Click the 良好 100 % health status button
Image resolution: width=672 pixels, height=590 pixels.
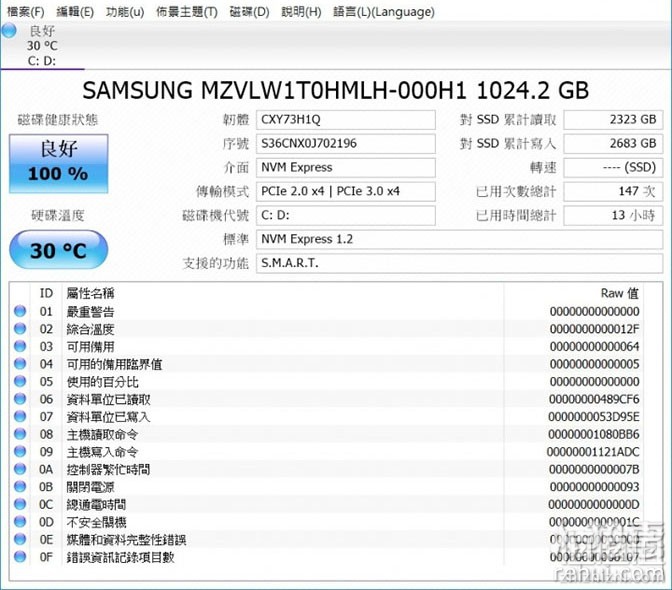(59, 163)
